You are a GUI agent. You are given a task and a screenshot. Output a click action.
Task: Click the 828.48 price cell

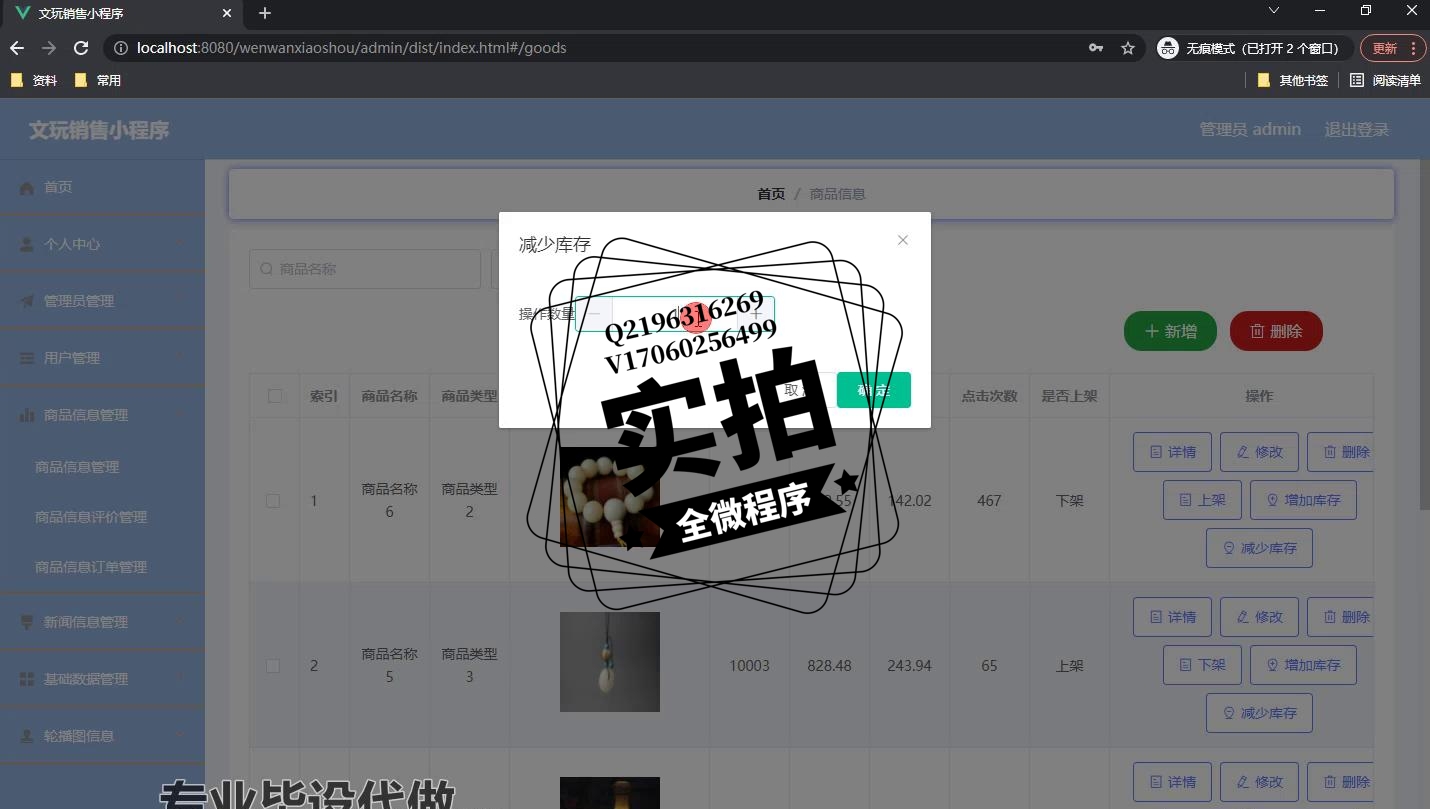coord(829,666)
